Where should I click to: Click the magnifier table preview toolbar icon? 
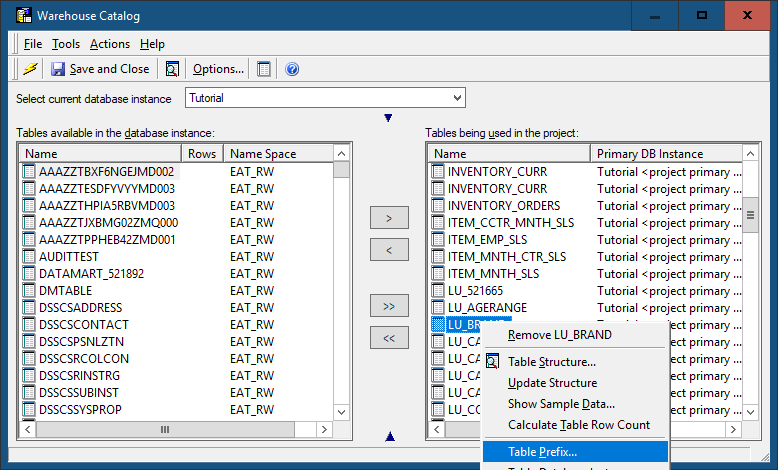pyautogui.click(x=172, y=69)
